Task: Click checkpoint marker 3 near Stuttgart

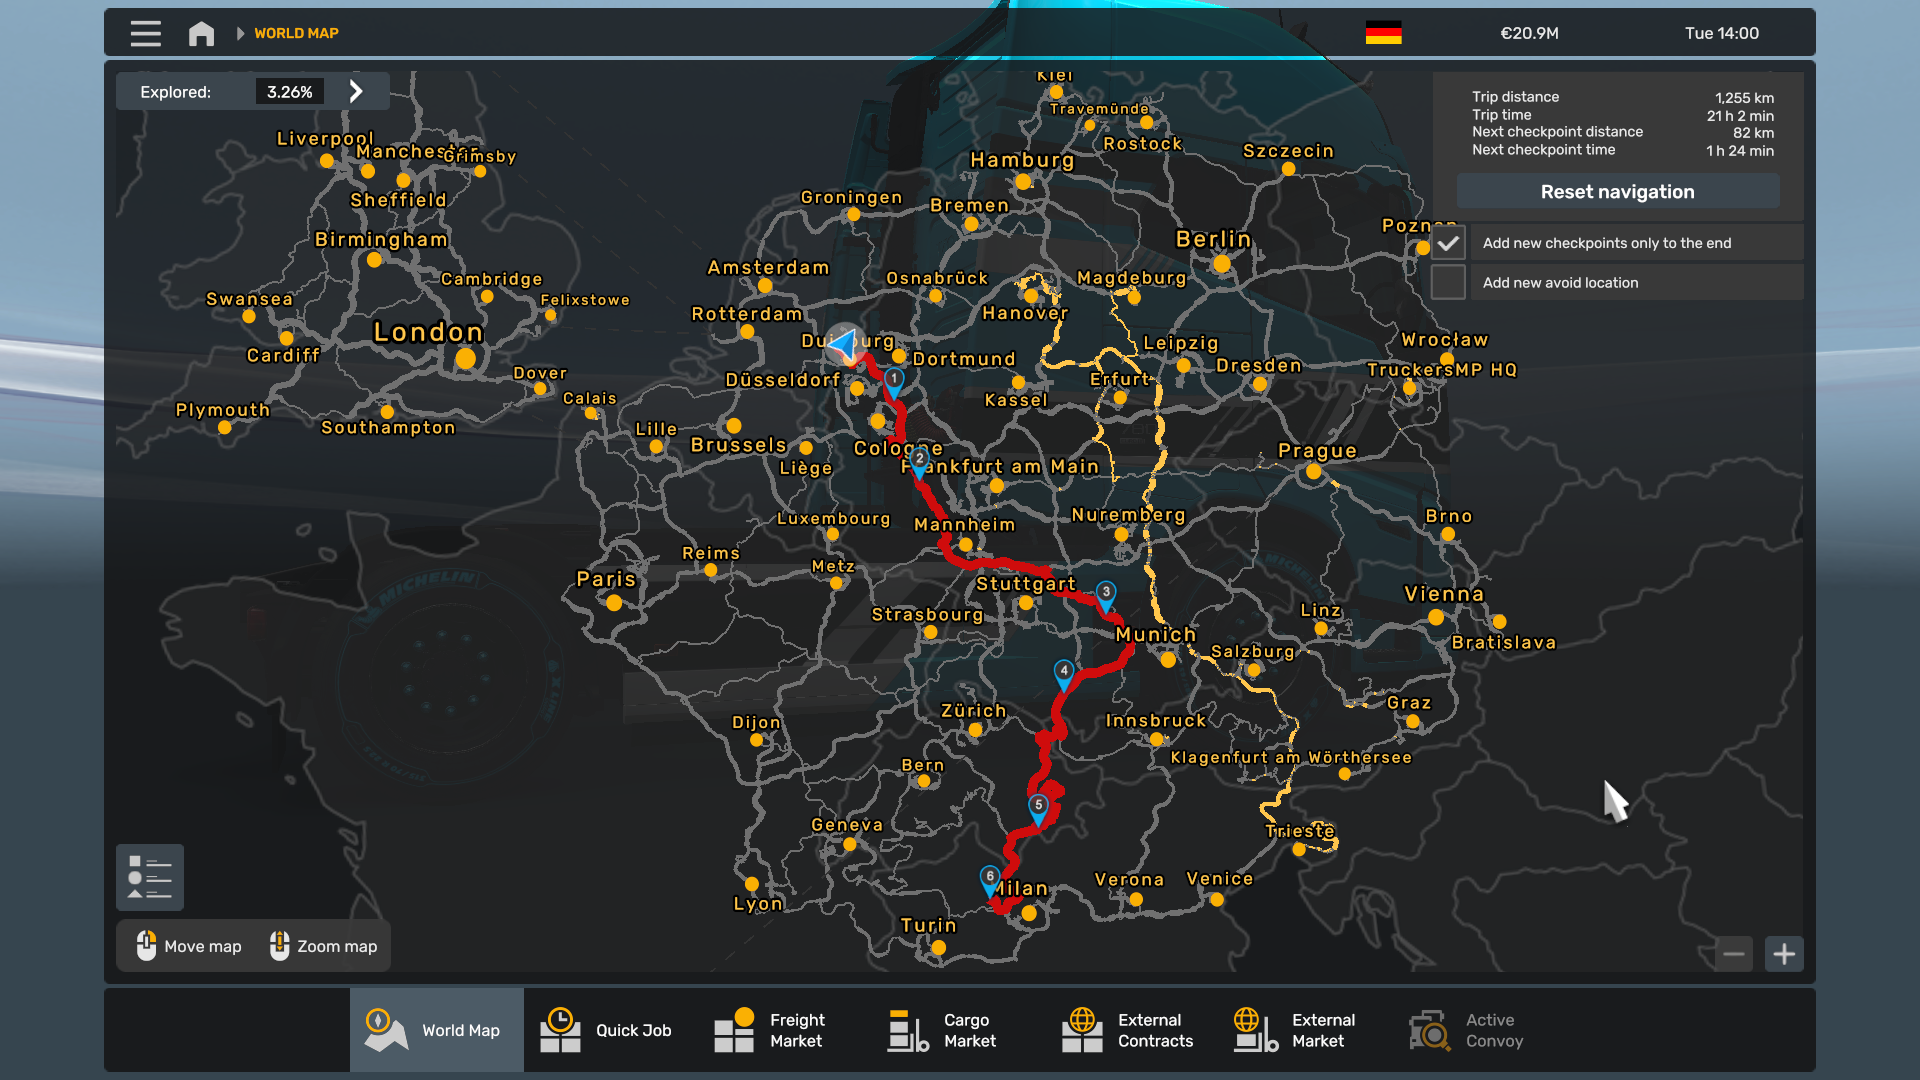Action: (1105, 594)
